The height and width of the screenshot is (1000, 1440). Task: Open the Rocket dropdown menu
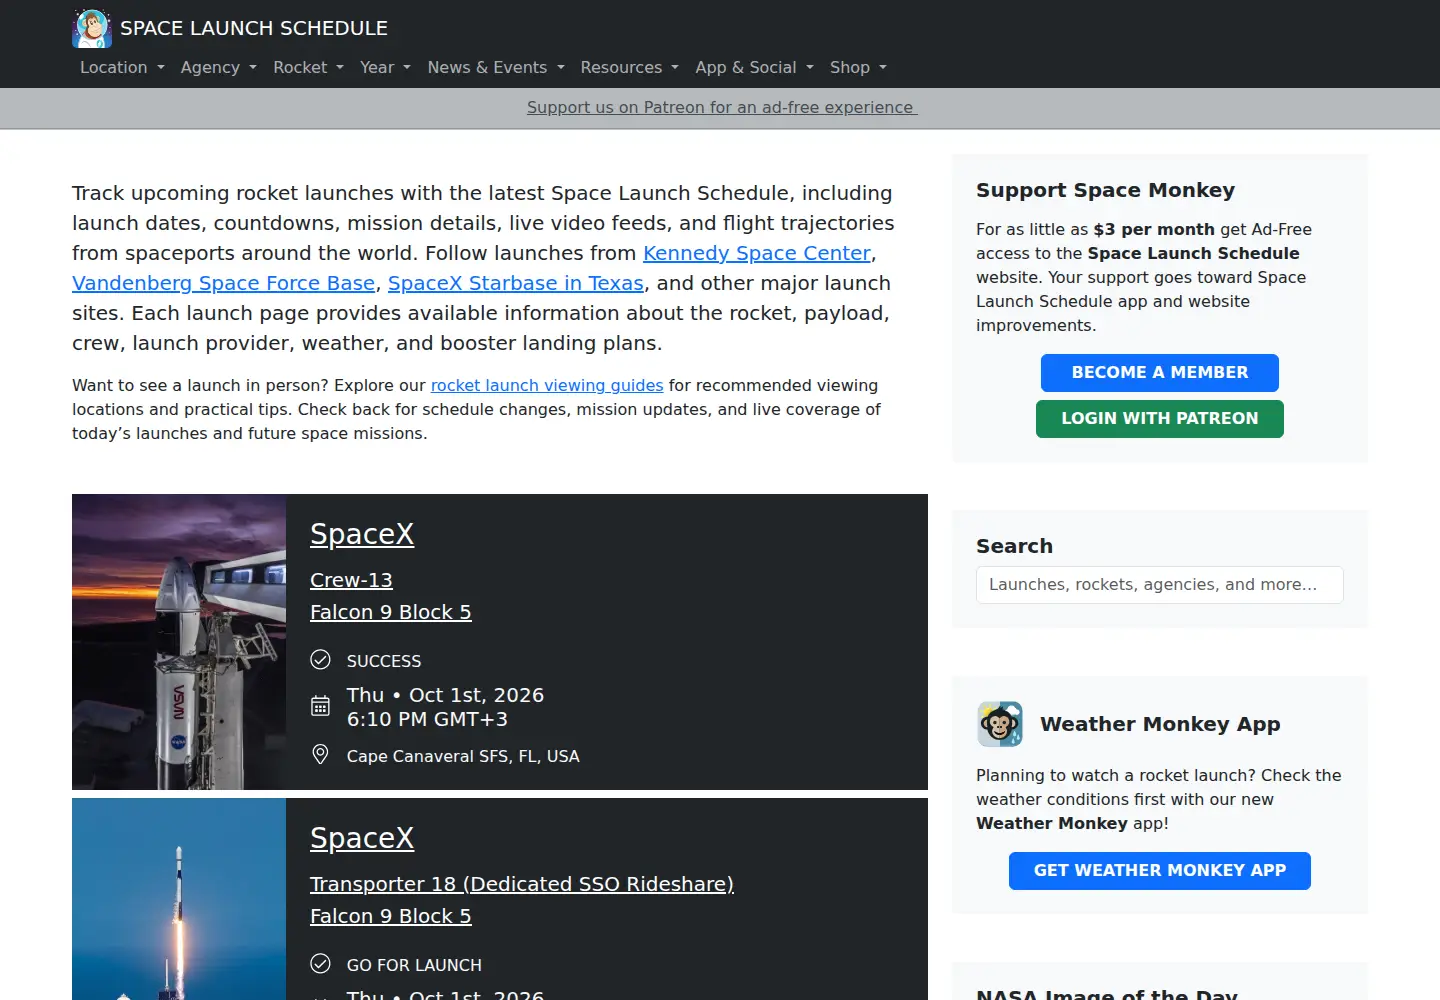(308, 67)
